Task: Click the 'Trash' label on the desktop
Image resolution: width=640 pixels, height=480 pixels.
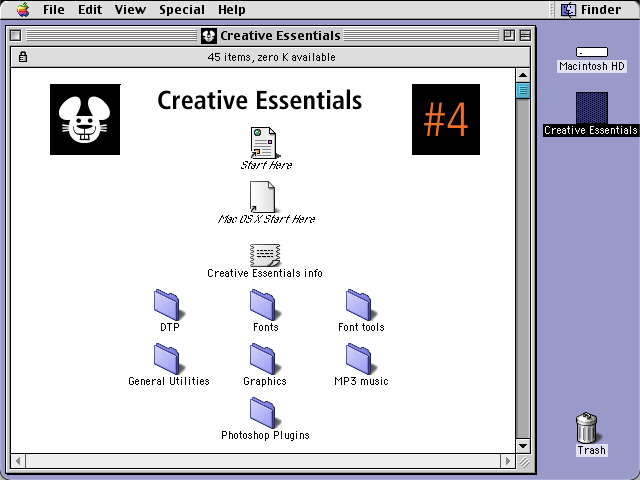Action: coord(591,450)
